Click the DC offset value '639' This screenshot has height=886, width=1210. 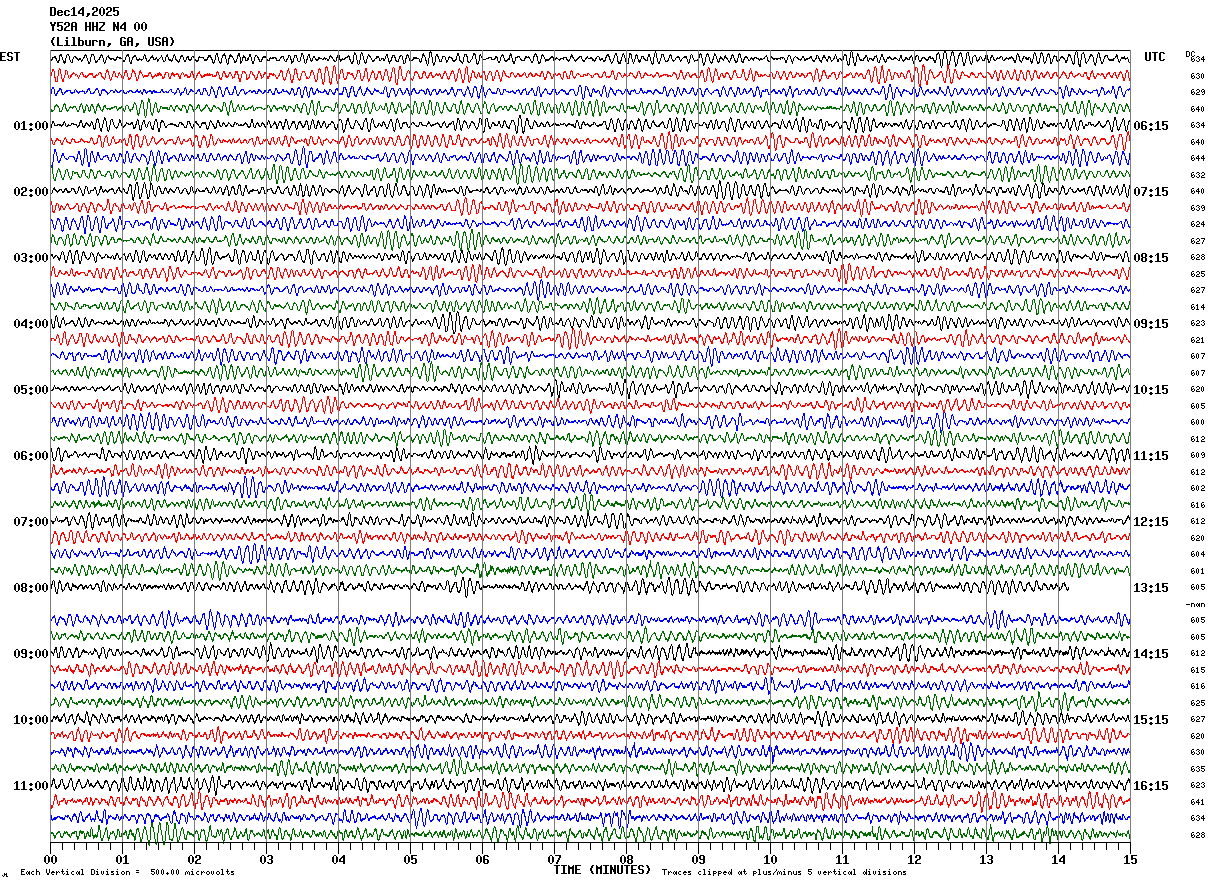(1197, 208)
